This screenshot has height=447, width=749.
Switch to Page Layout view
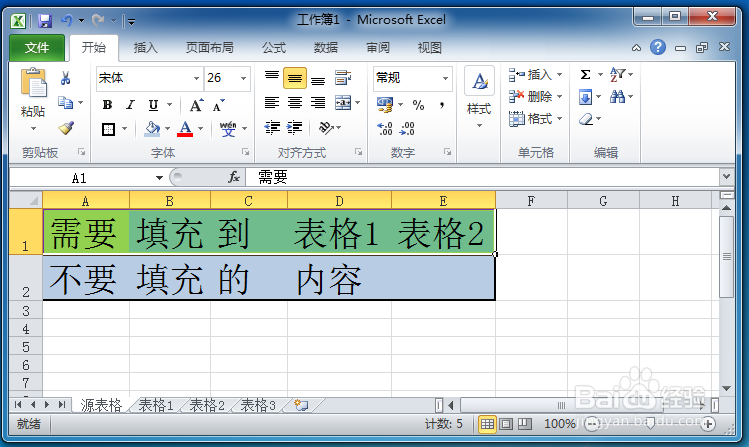[x=506, y=424]
